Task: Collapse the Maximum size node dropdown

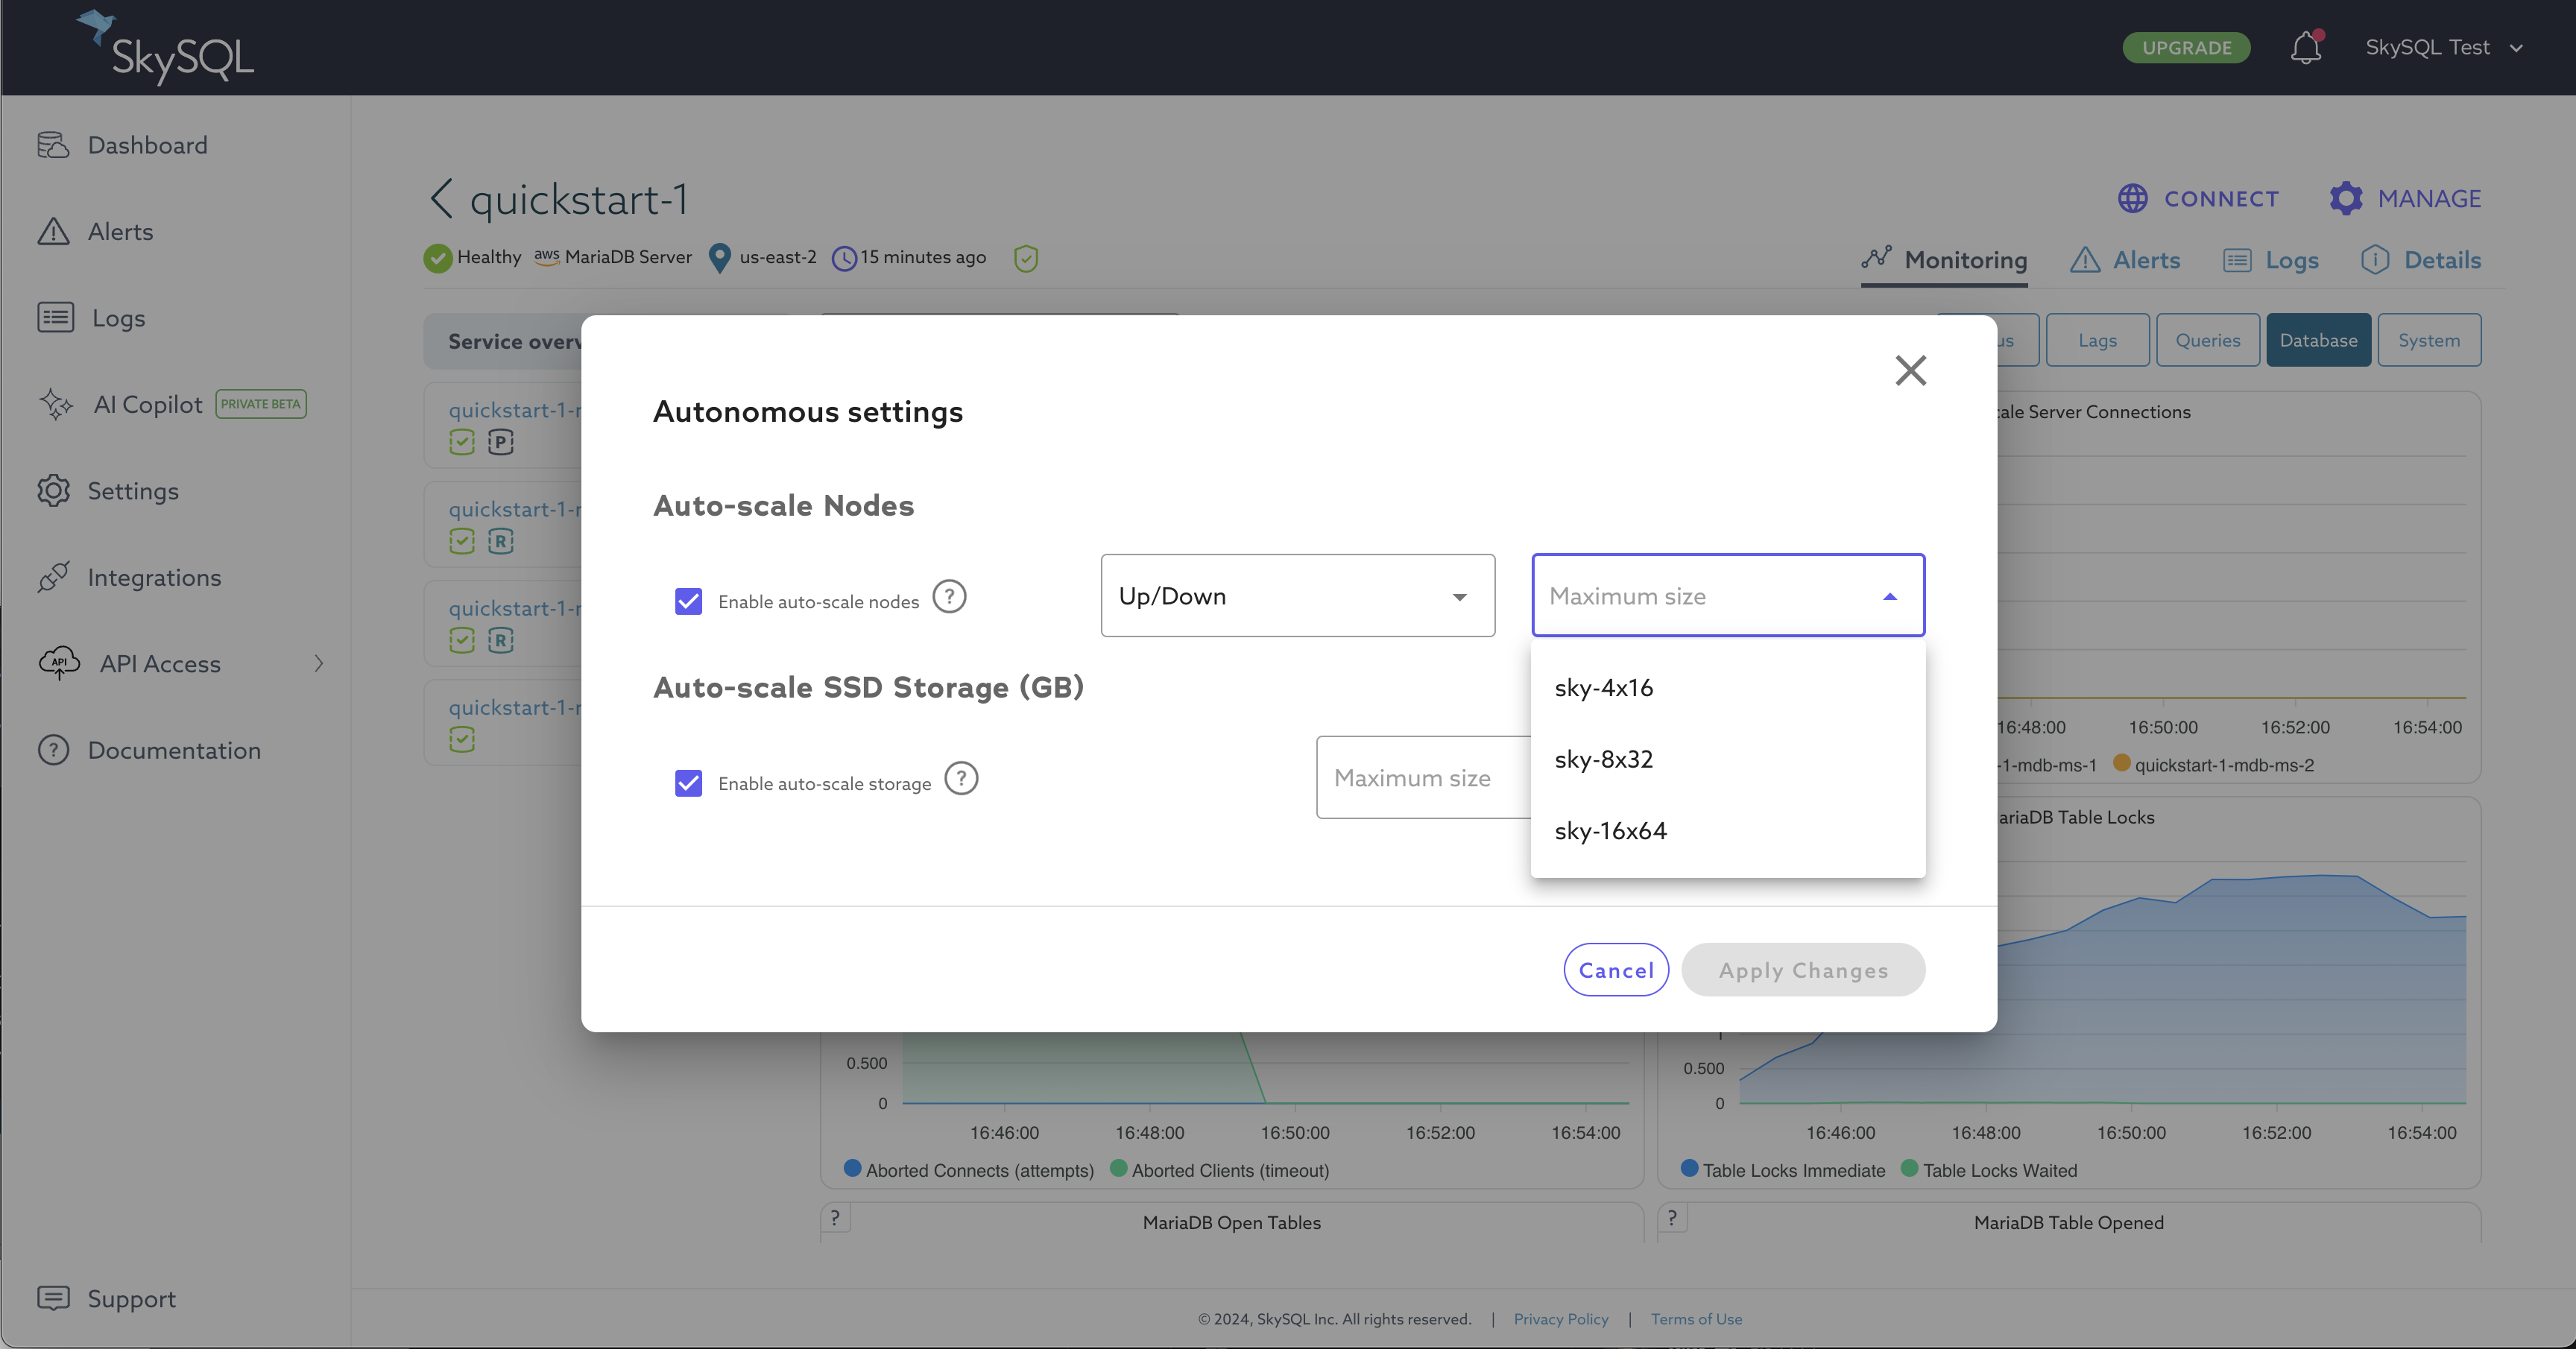Action: pyautogui.click(x=1889, y=597)
